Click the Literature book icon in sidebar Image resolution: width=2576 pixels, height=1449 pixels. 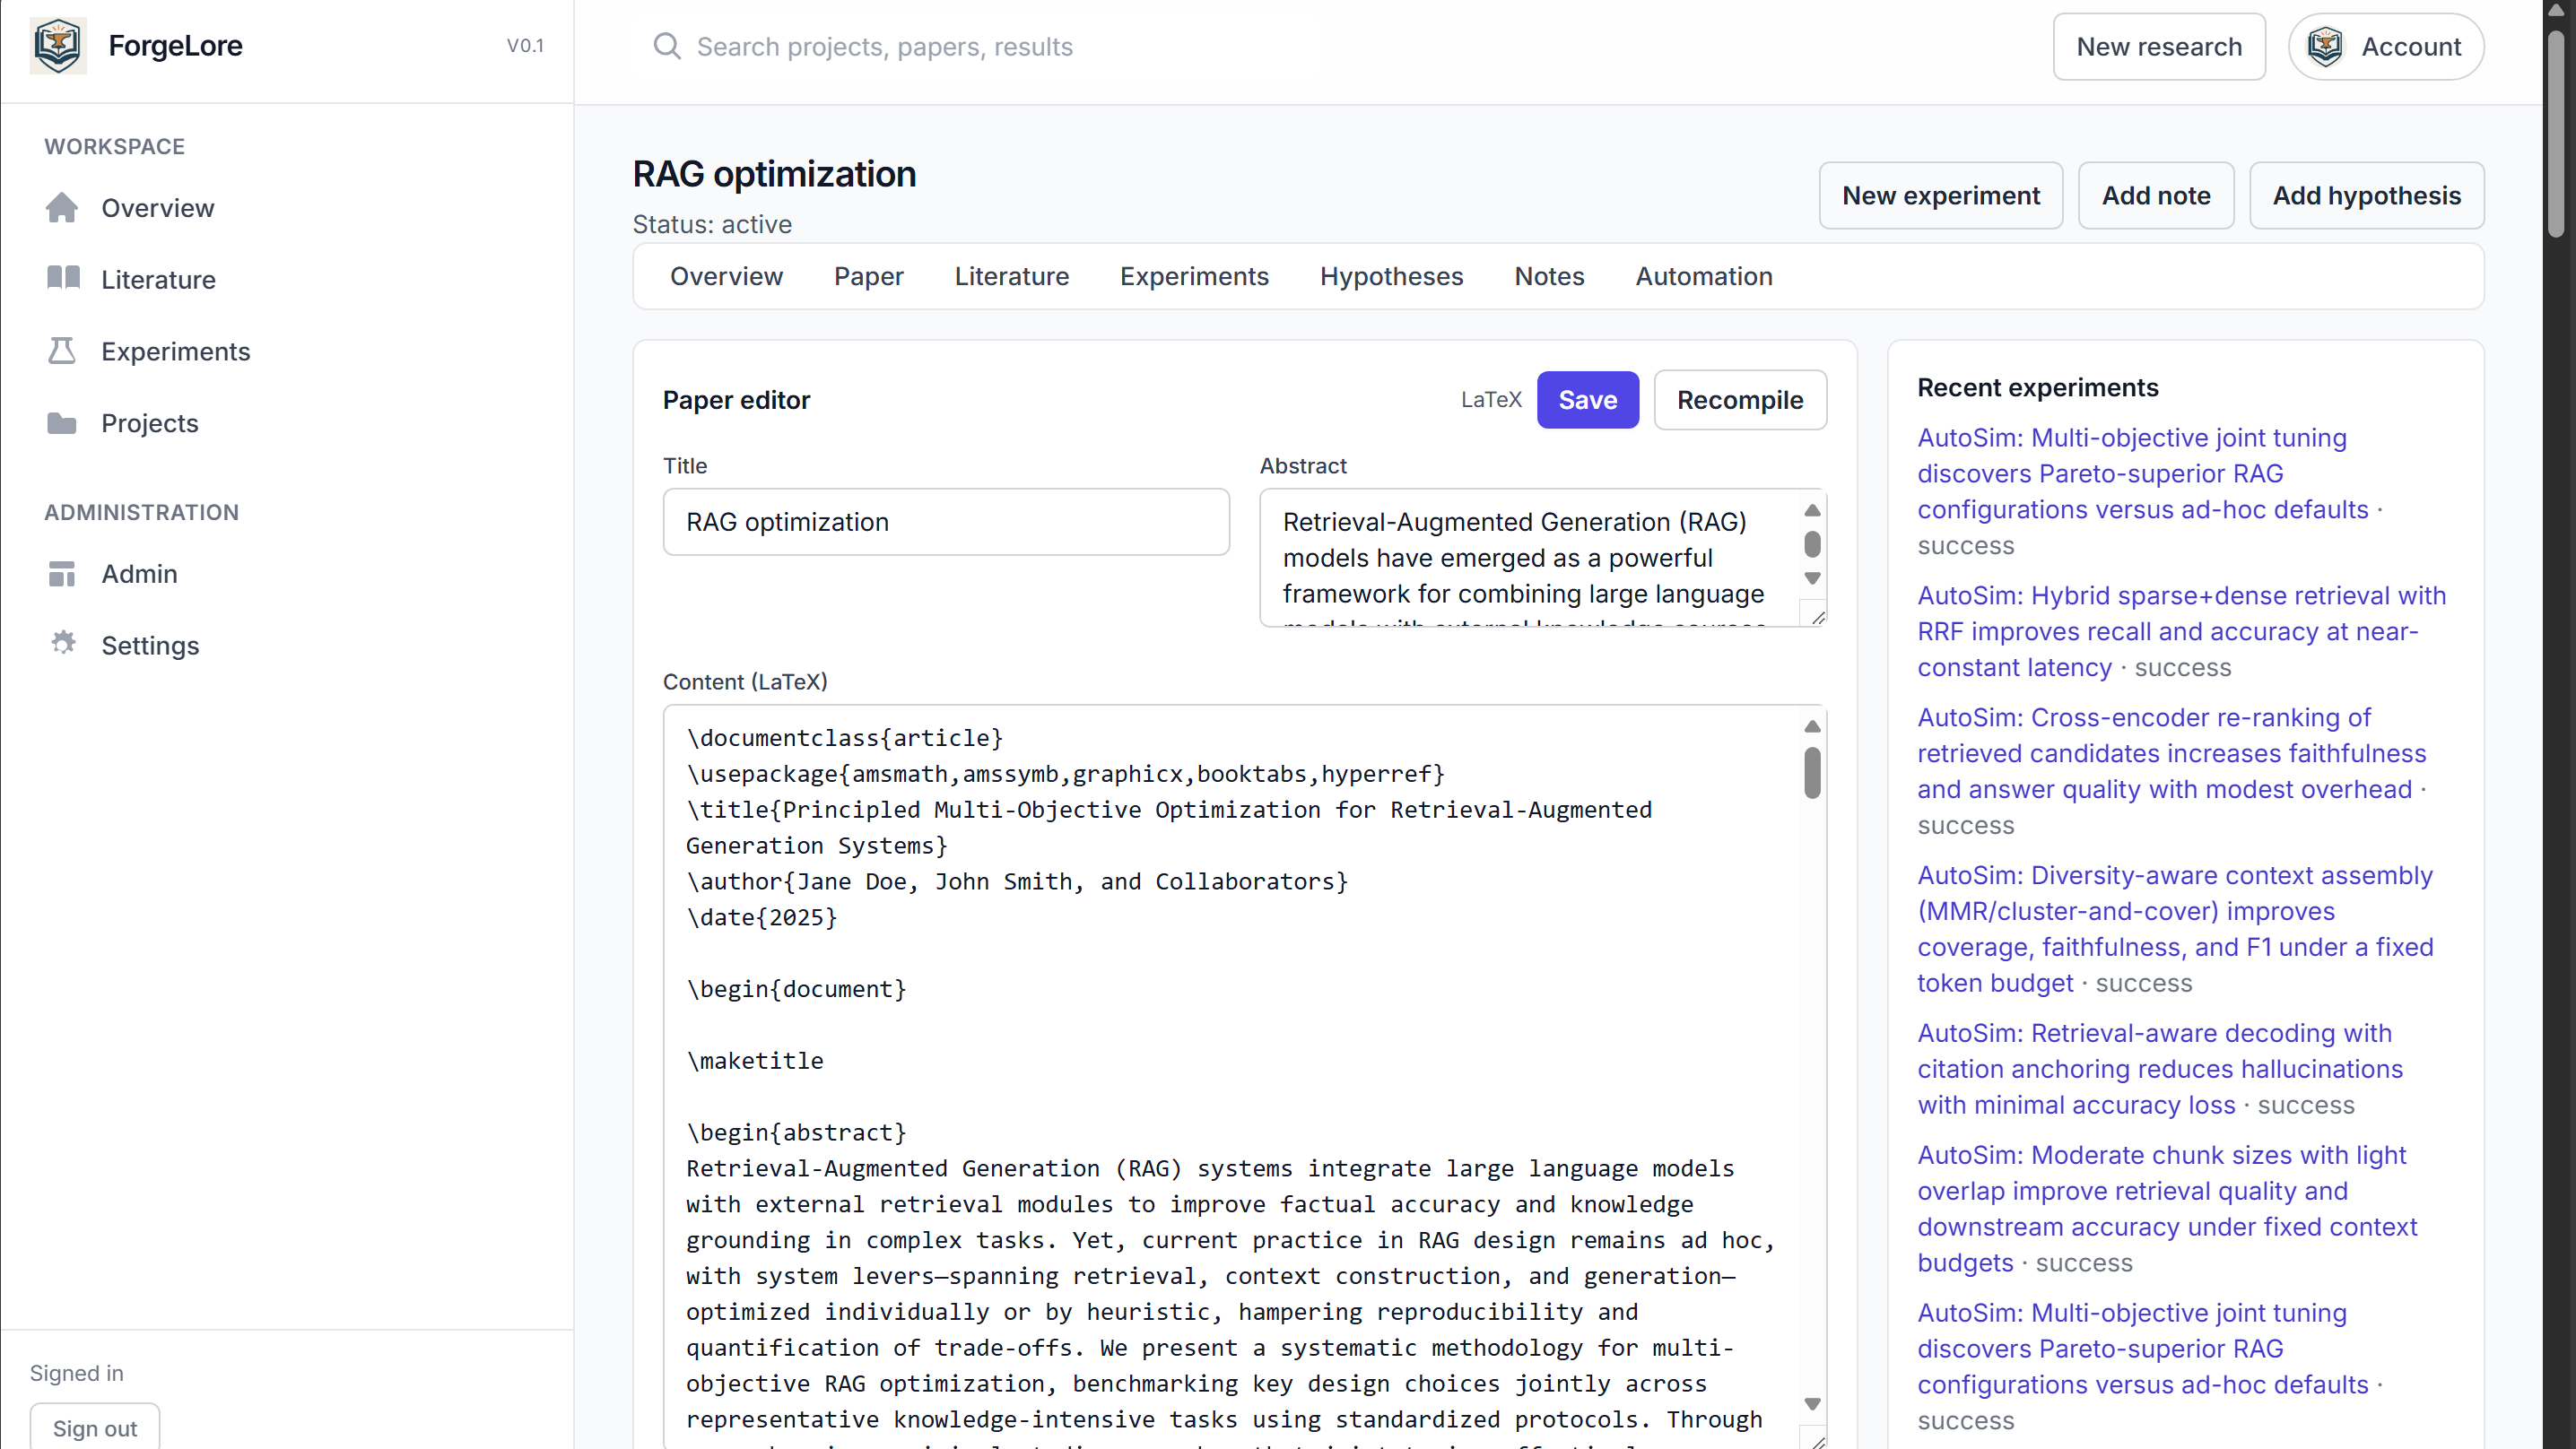coord(63,278)
